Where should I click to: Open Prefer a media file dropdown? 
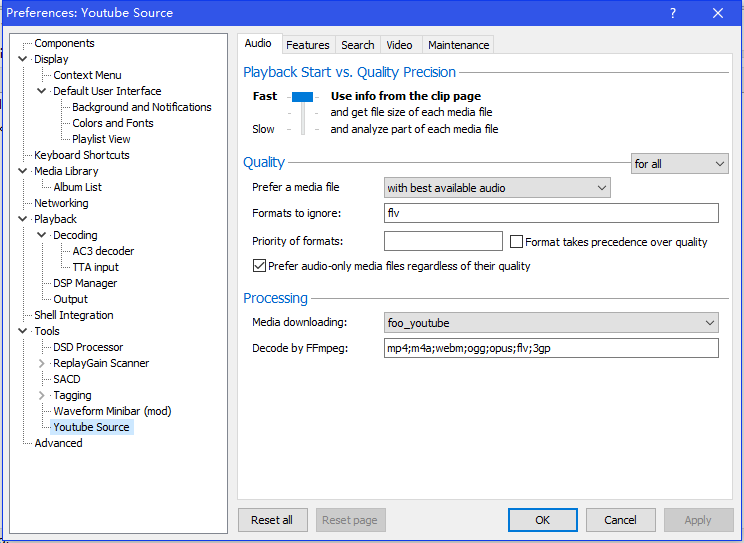(497, 188)
